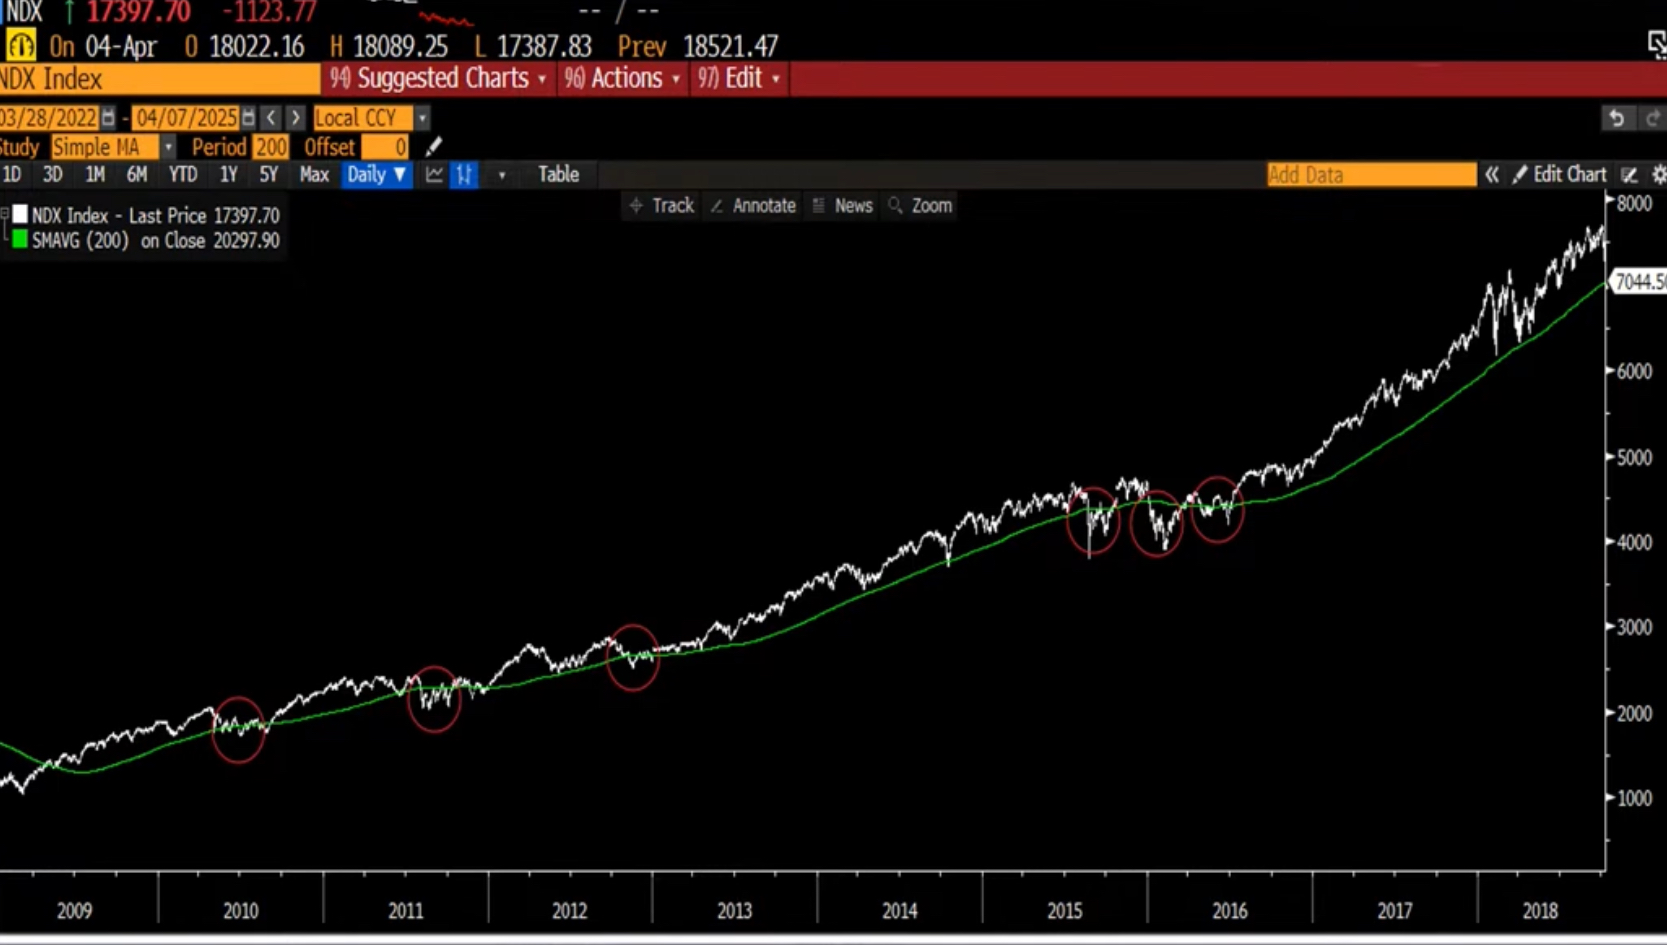Select the 1D time range
Viewport: 1667px width, 945px height.
(x=12, y=175)
